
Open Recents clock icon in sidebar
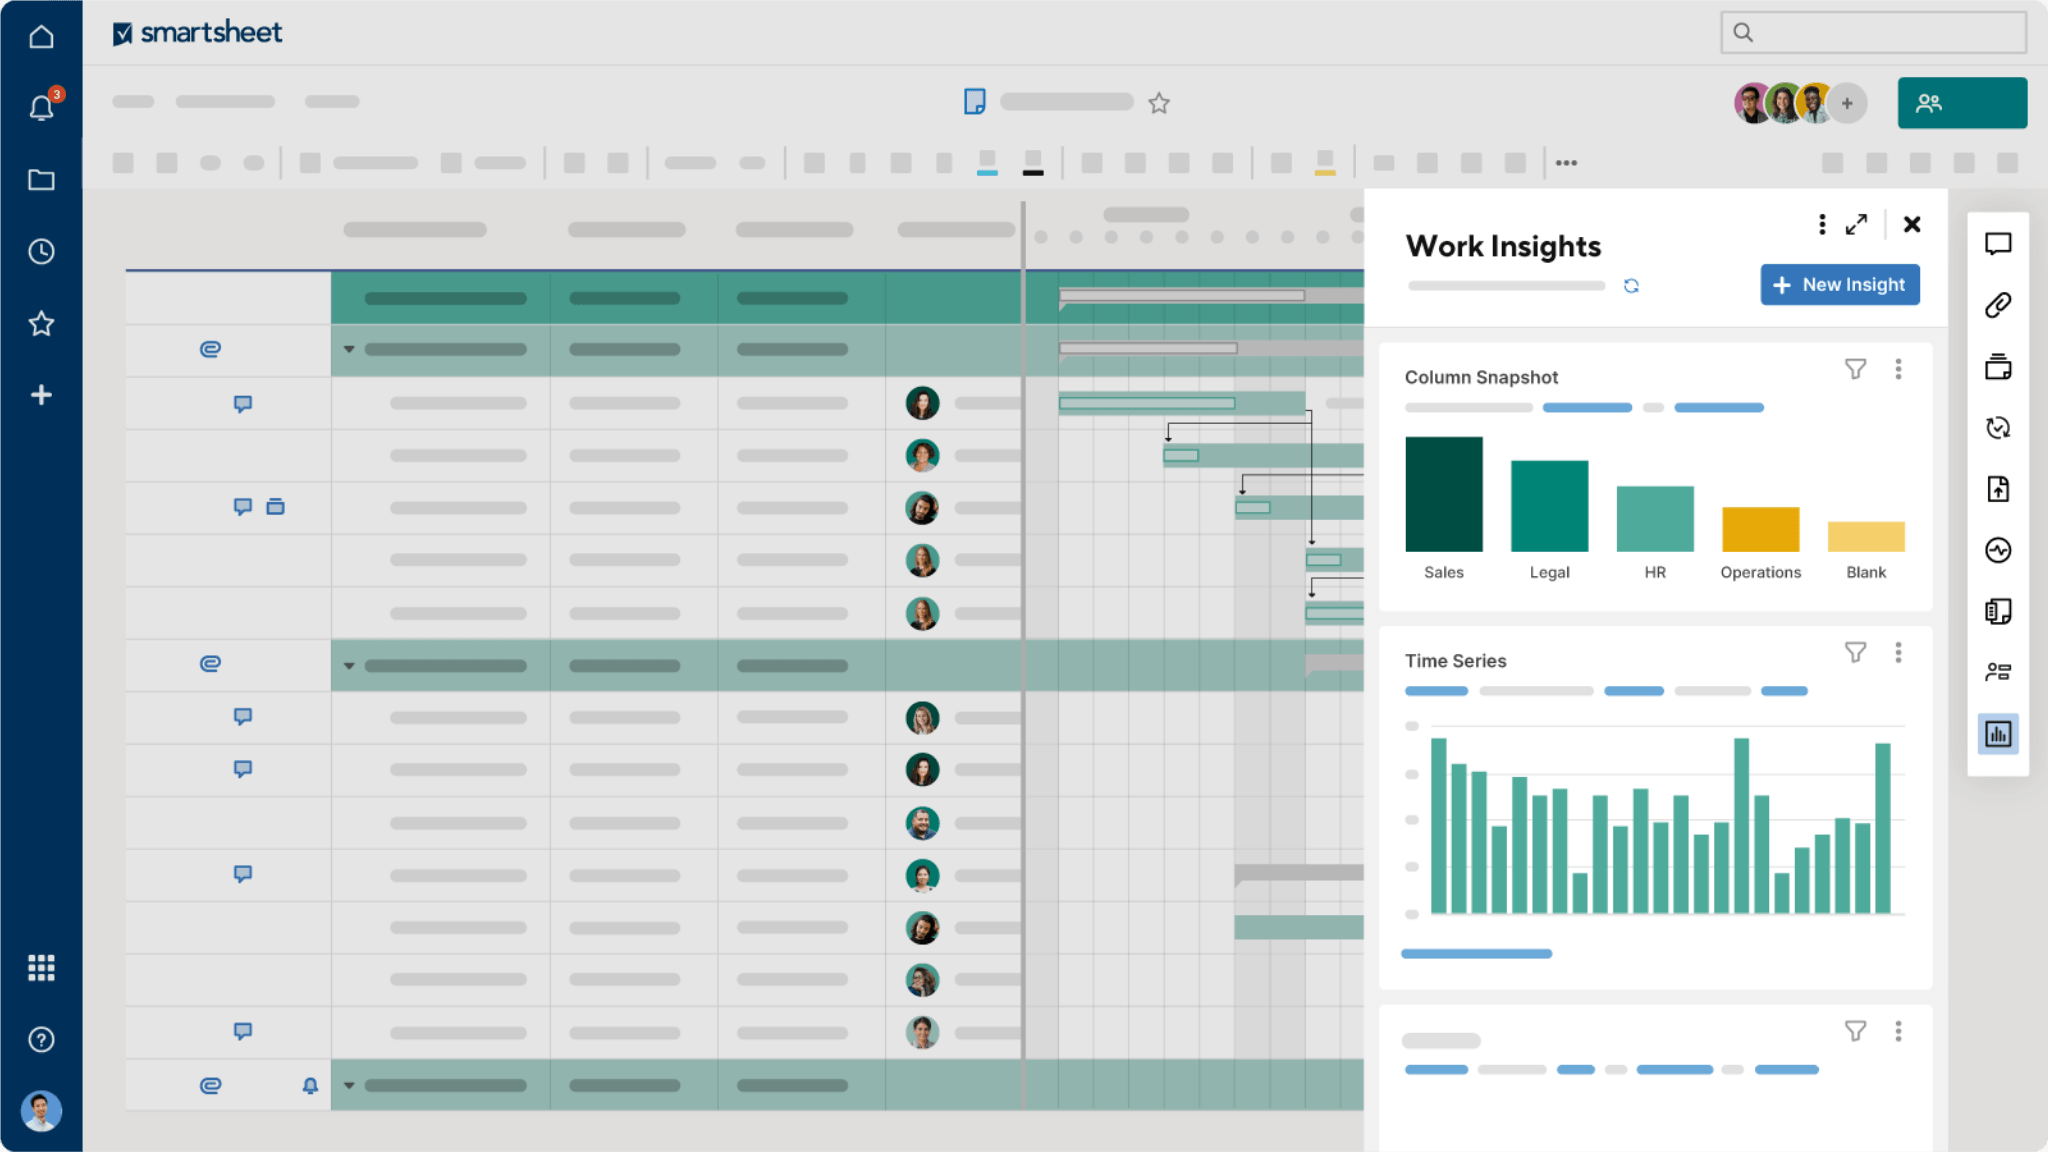(41, 251)
